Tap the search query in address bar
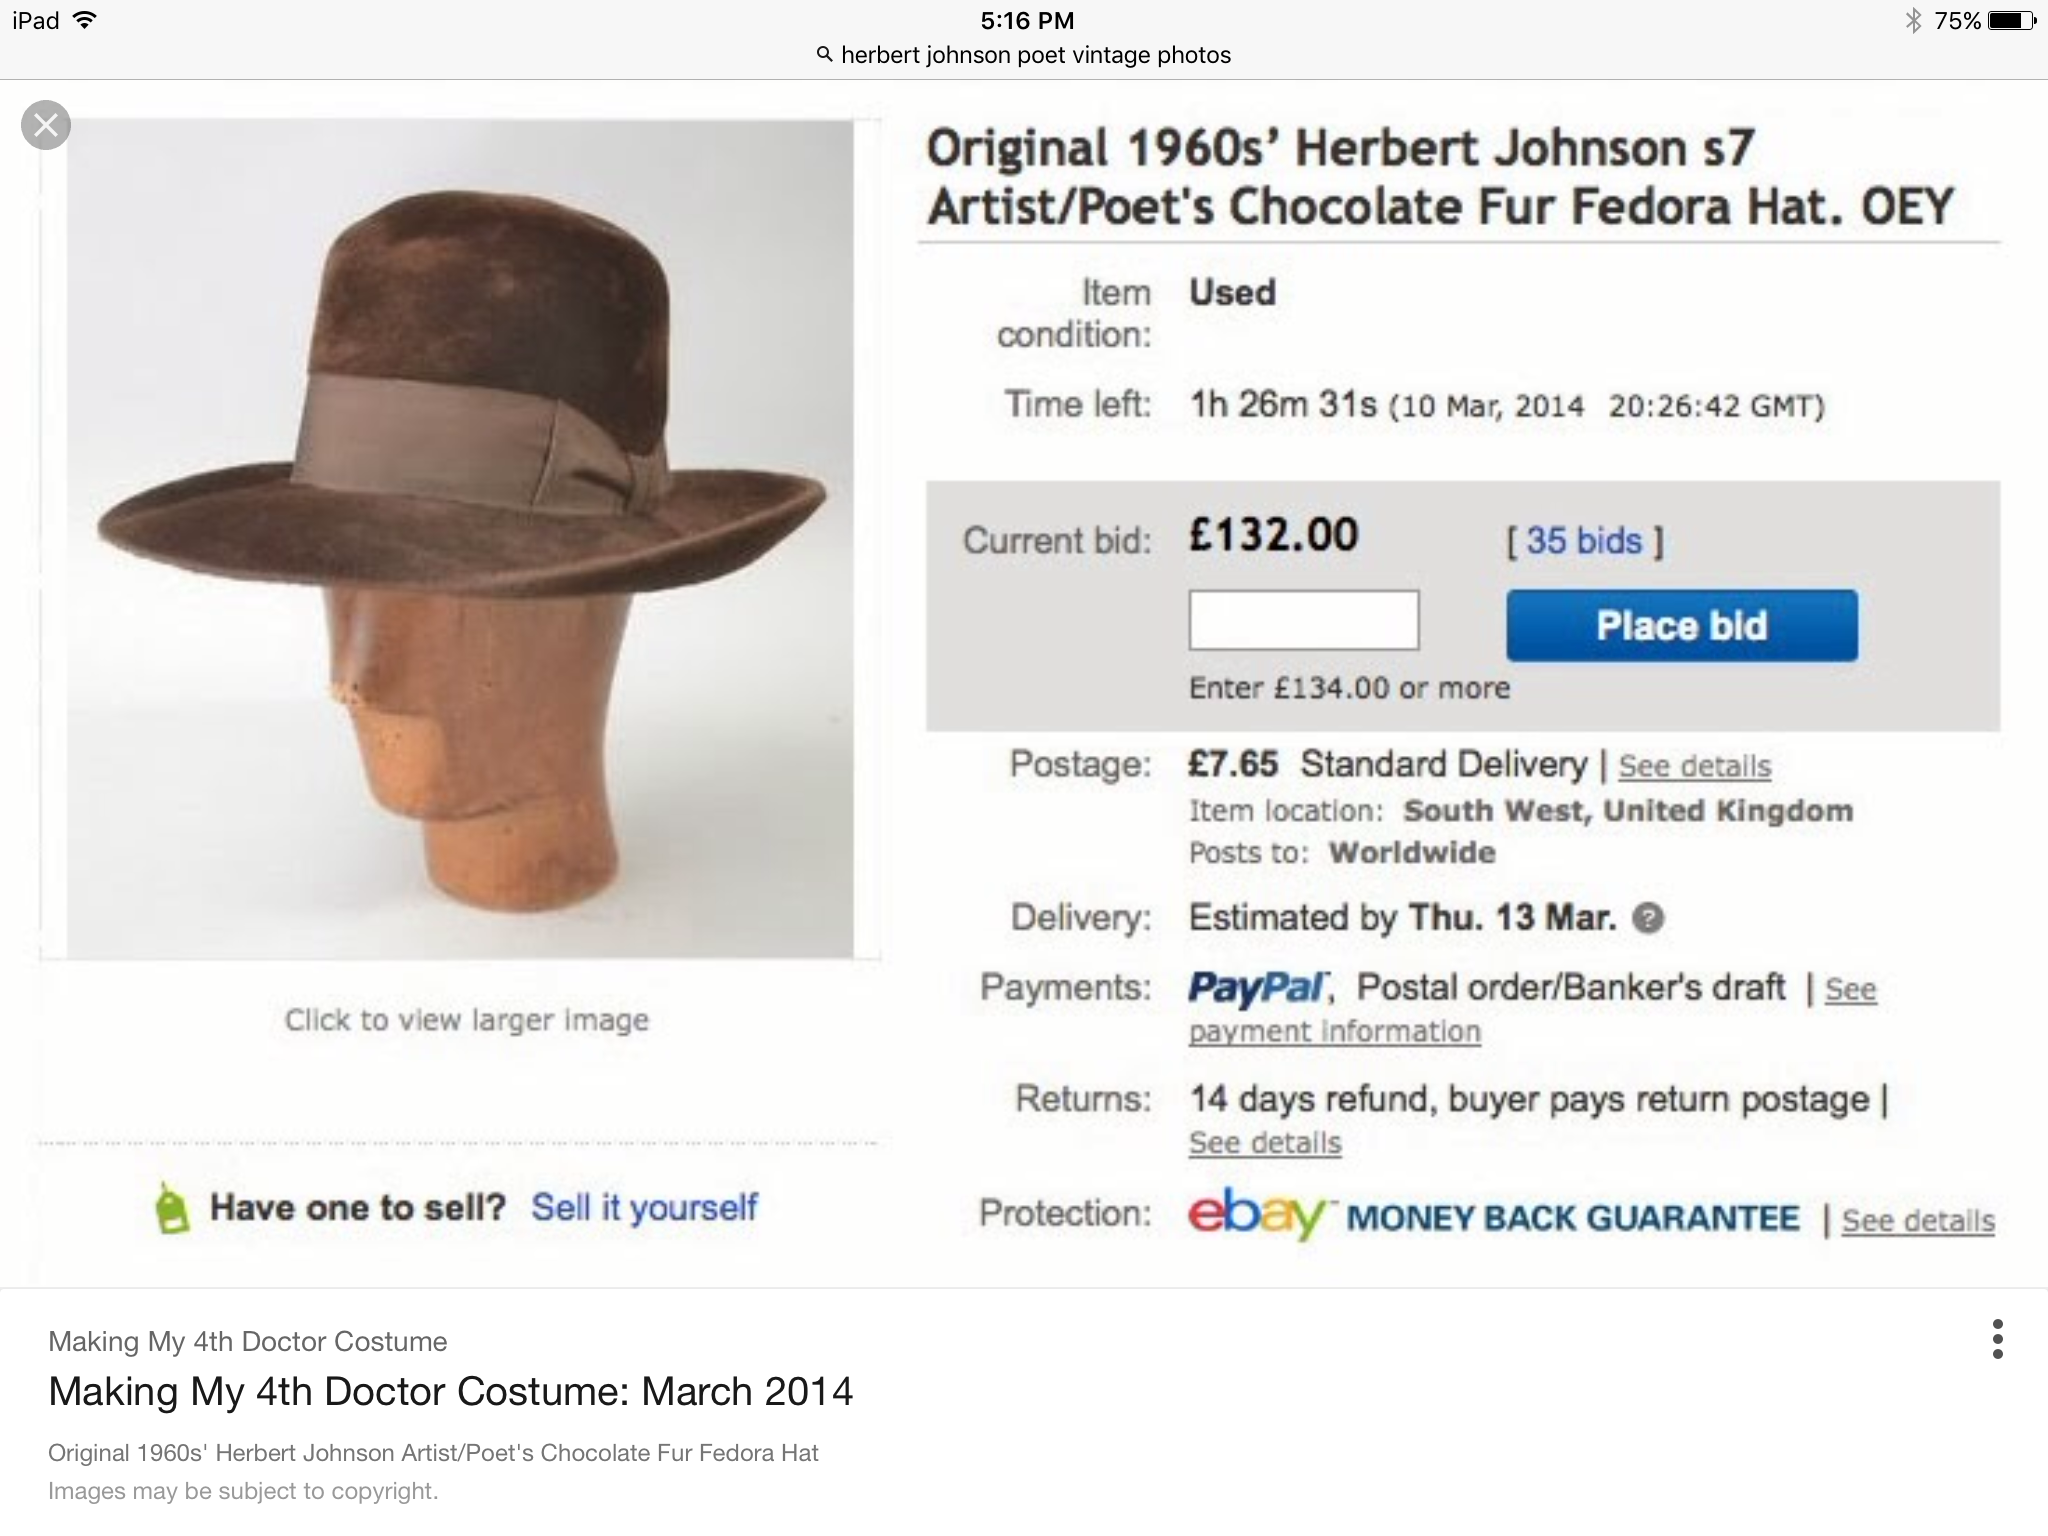2048x1536 pixels. pyautogui.click(x=1036, y=55)
